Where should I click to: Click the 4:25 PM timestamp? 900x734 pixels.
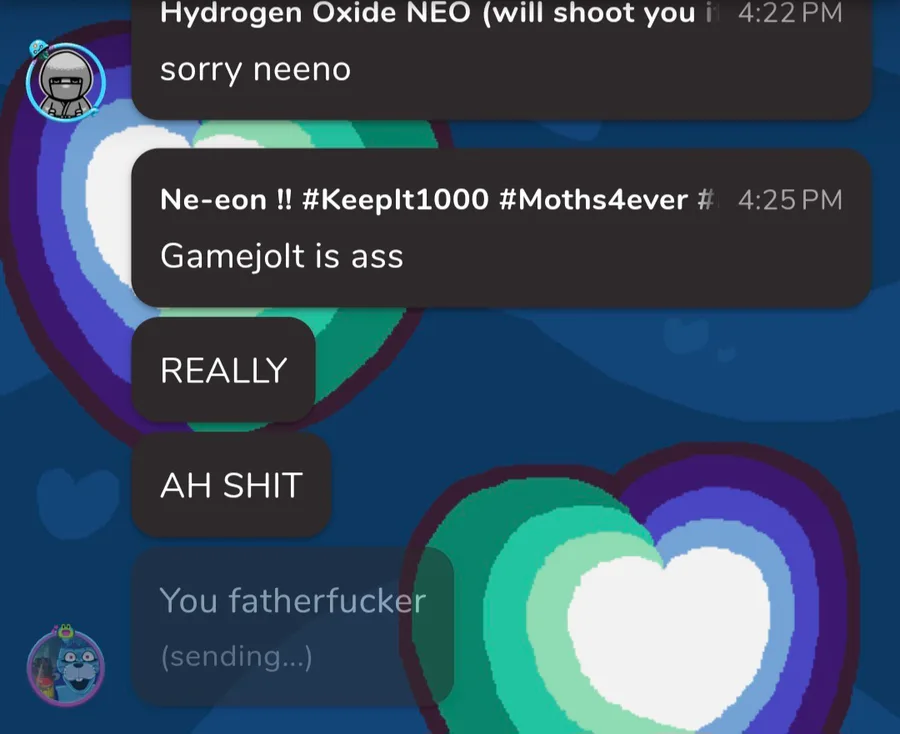[790, 200]
